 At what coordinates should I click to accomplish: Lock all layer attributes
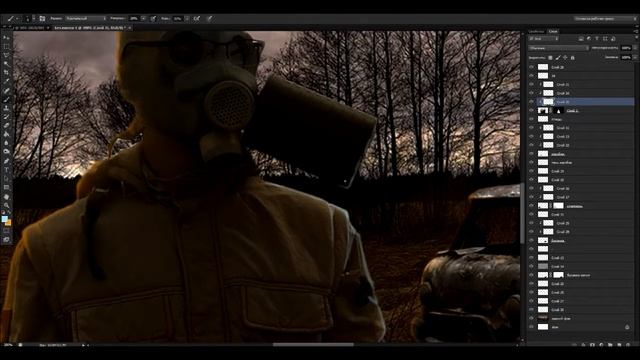(x=573, y=58)
